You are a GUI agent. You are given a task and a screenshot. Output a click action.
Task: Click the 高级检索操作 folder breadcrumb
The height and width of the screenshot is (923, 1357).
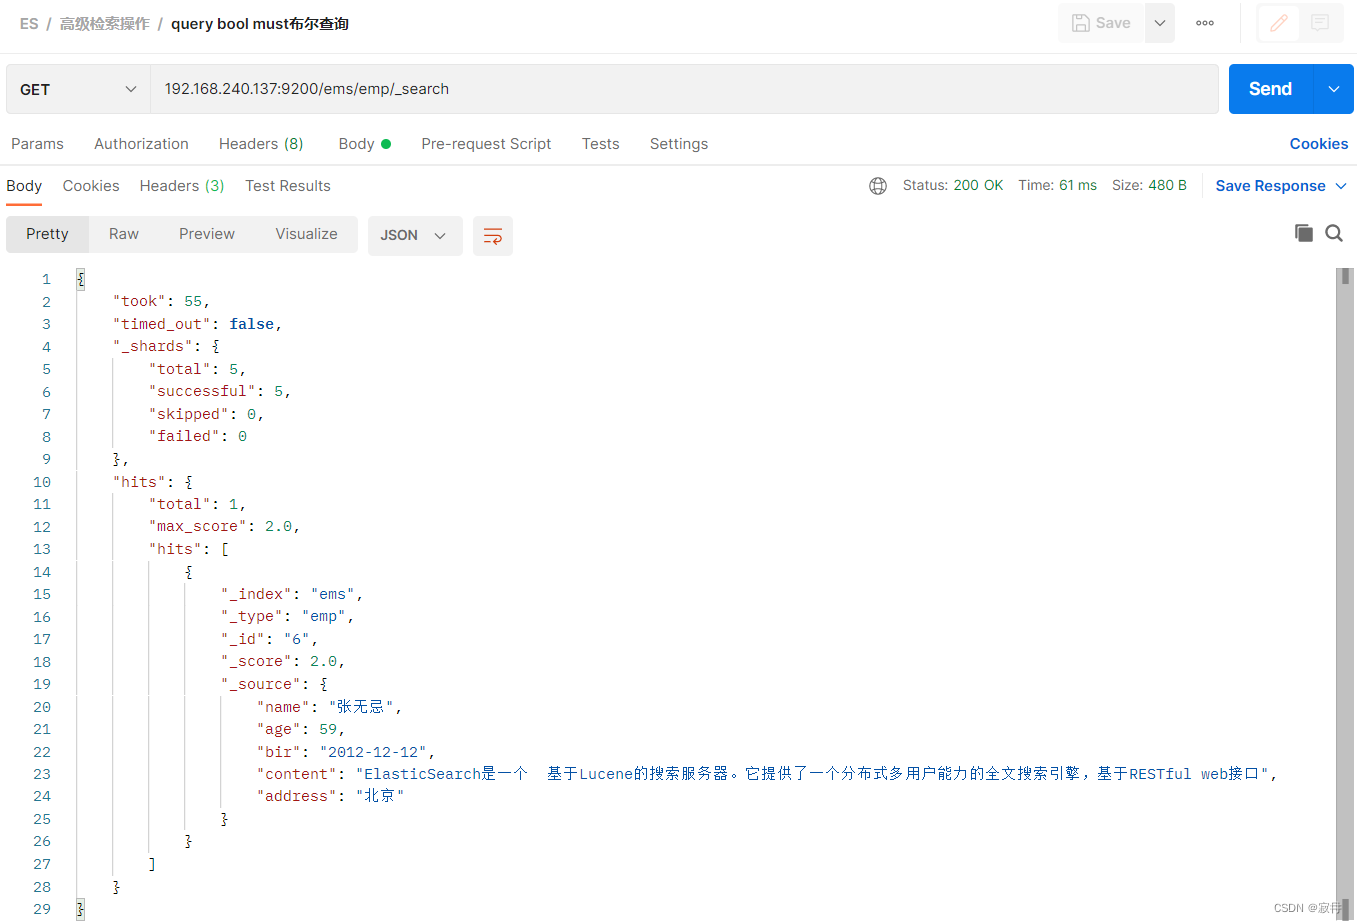tap(104, 24)
